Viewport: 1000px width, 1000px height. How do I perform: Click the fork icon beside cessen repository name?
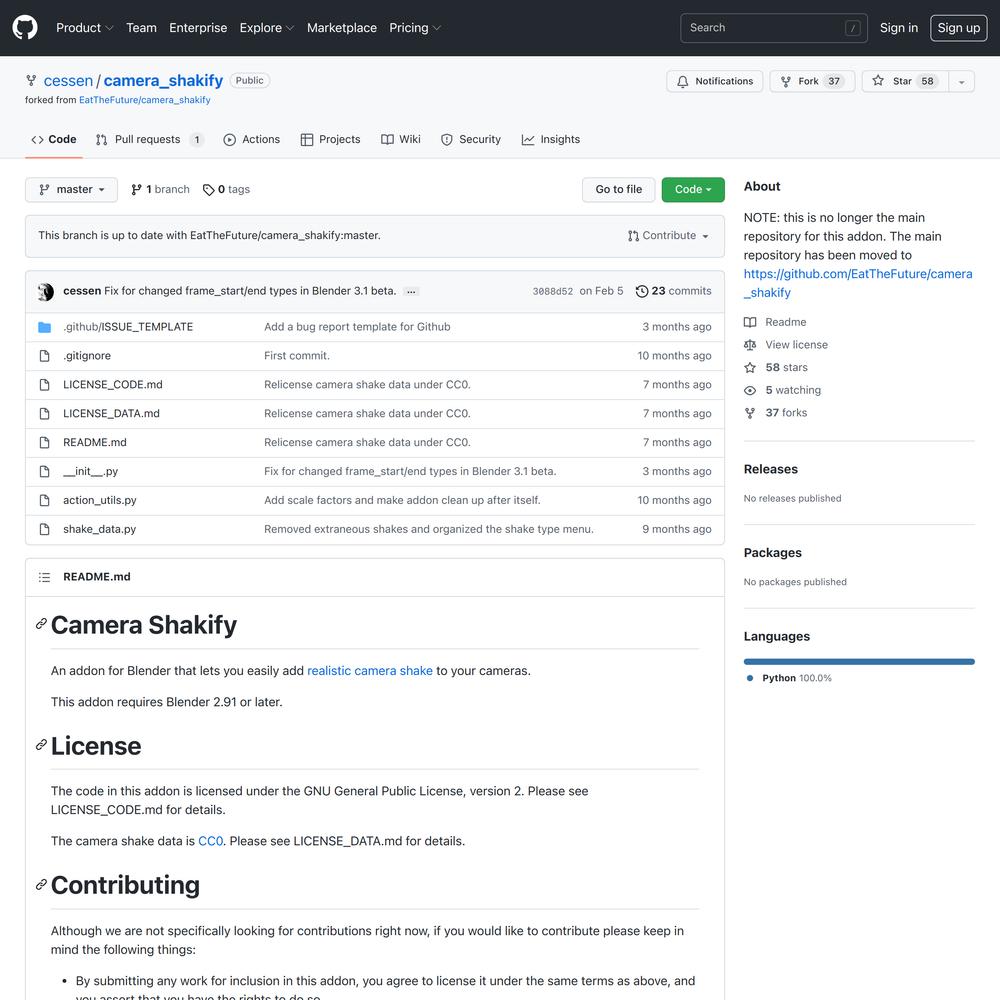[x=31, y=80]
